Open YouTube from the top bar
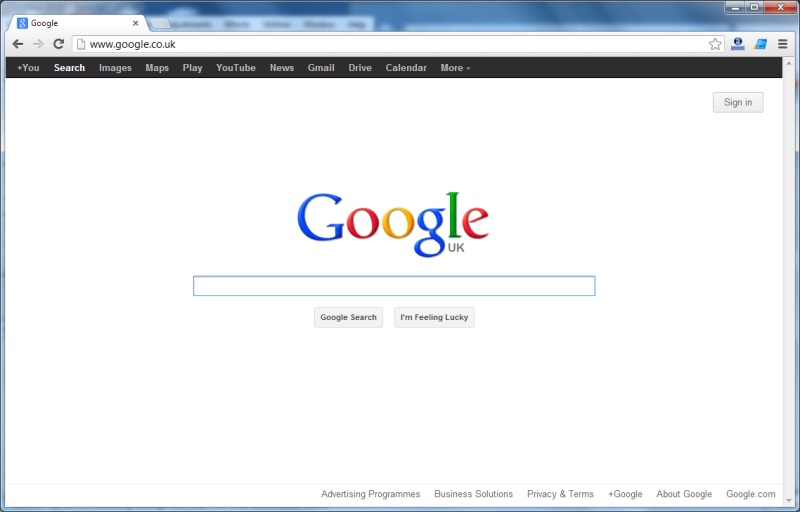This screenshot has width=800, height=512. pos(236,68)
